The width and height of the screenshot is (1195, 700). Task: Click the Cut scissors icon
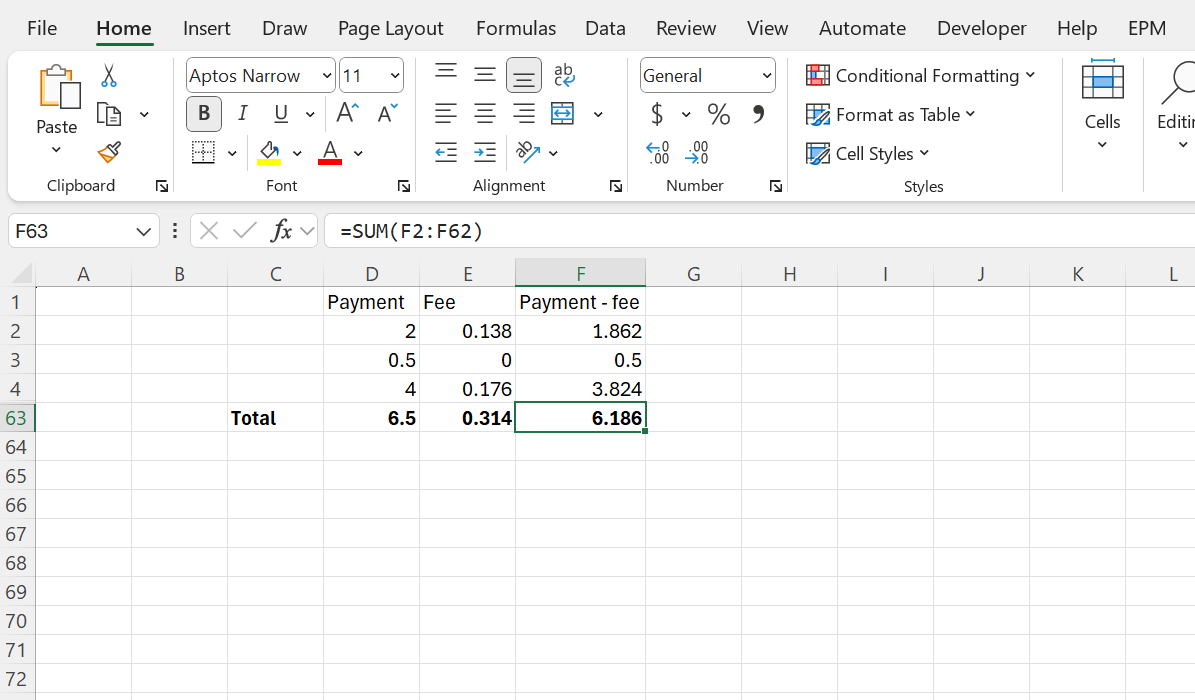pyautogui.click(x=108, y=76)
